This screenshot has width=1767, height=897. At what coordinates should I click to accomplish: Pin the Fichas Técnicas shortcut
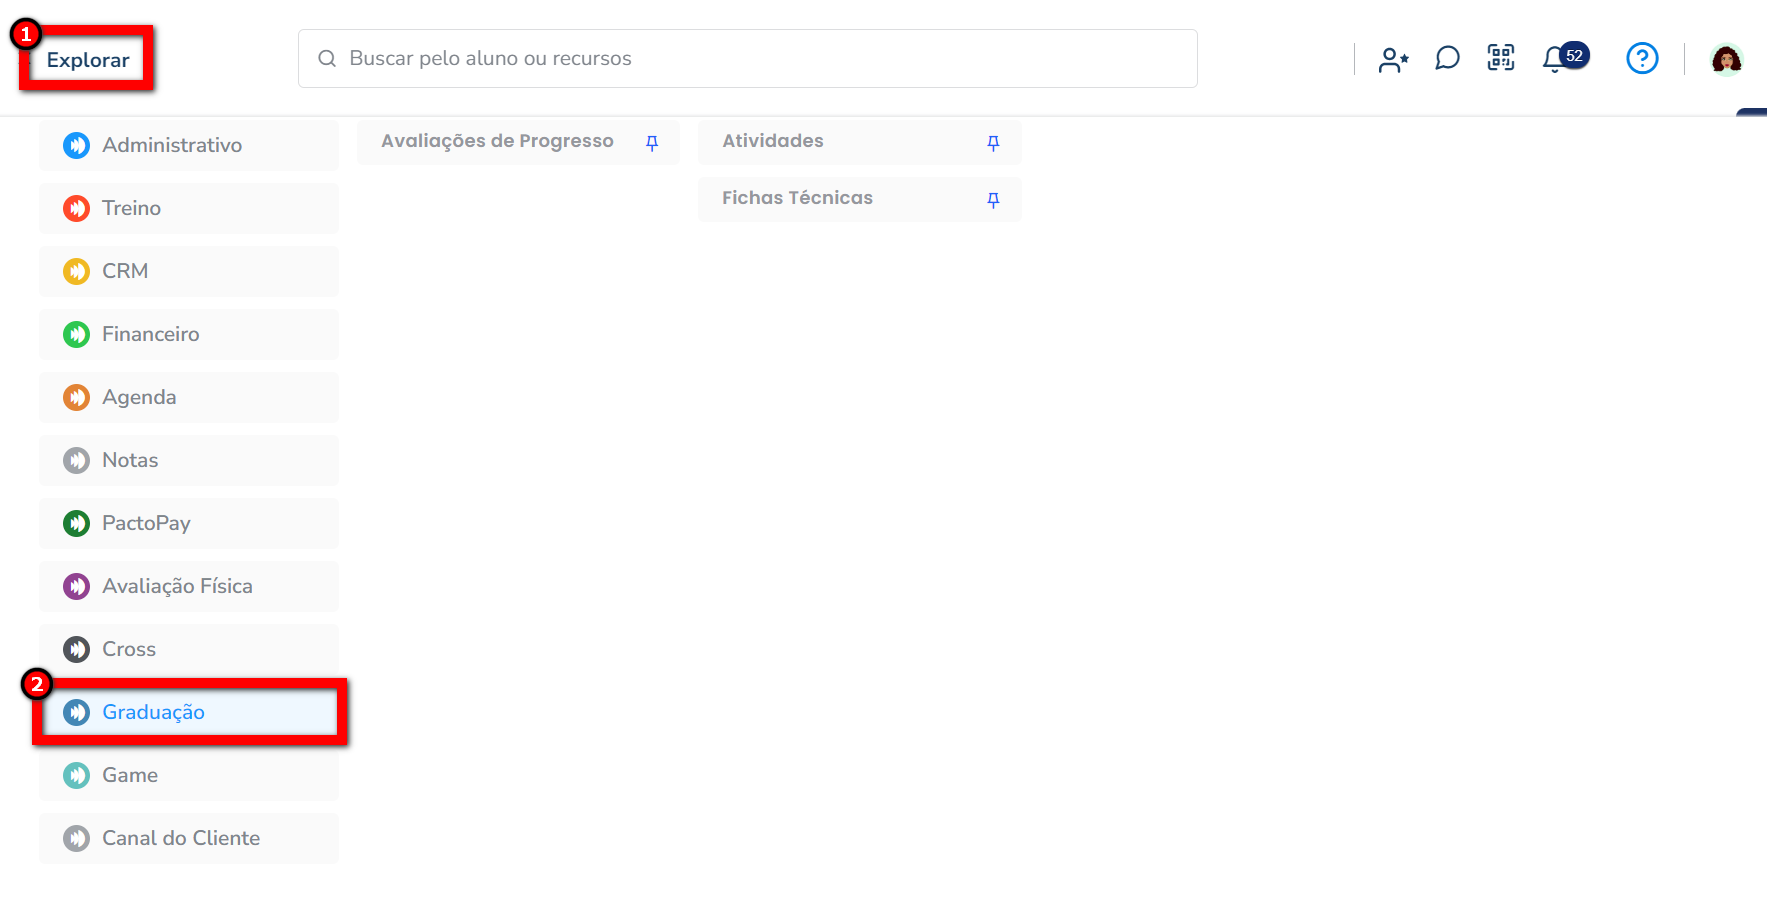point(993,200)
